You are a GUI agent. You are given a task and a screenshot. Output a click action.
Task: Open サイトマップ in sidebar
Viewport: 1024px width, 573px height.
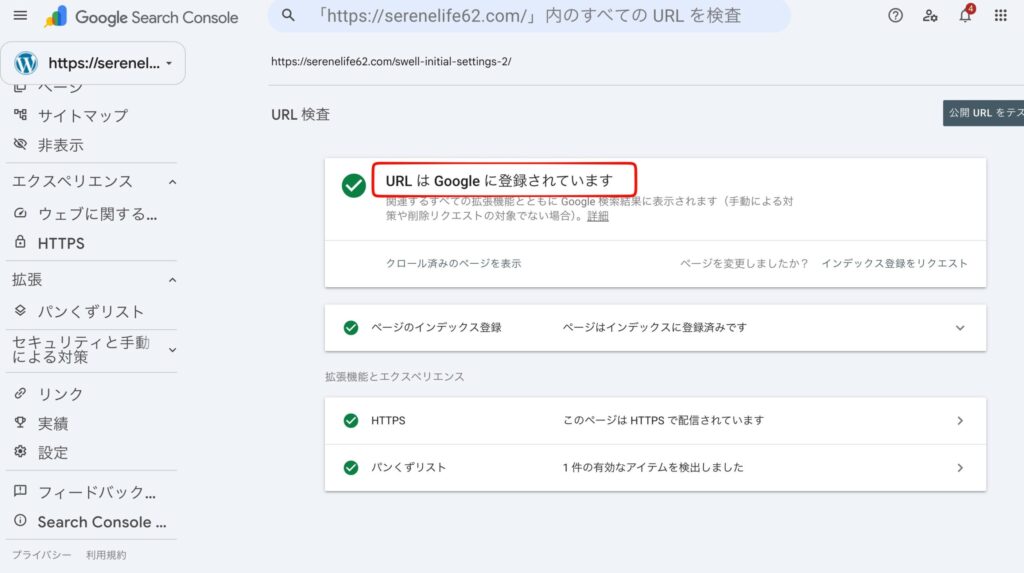(x=83, y=116)
